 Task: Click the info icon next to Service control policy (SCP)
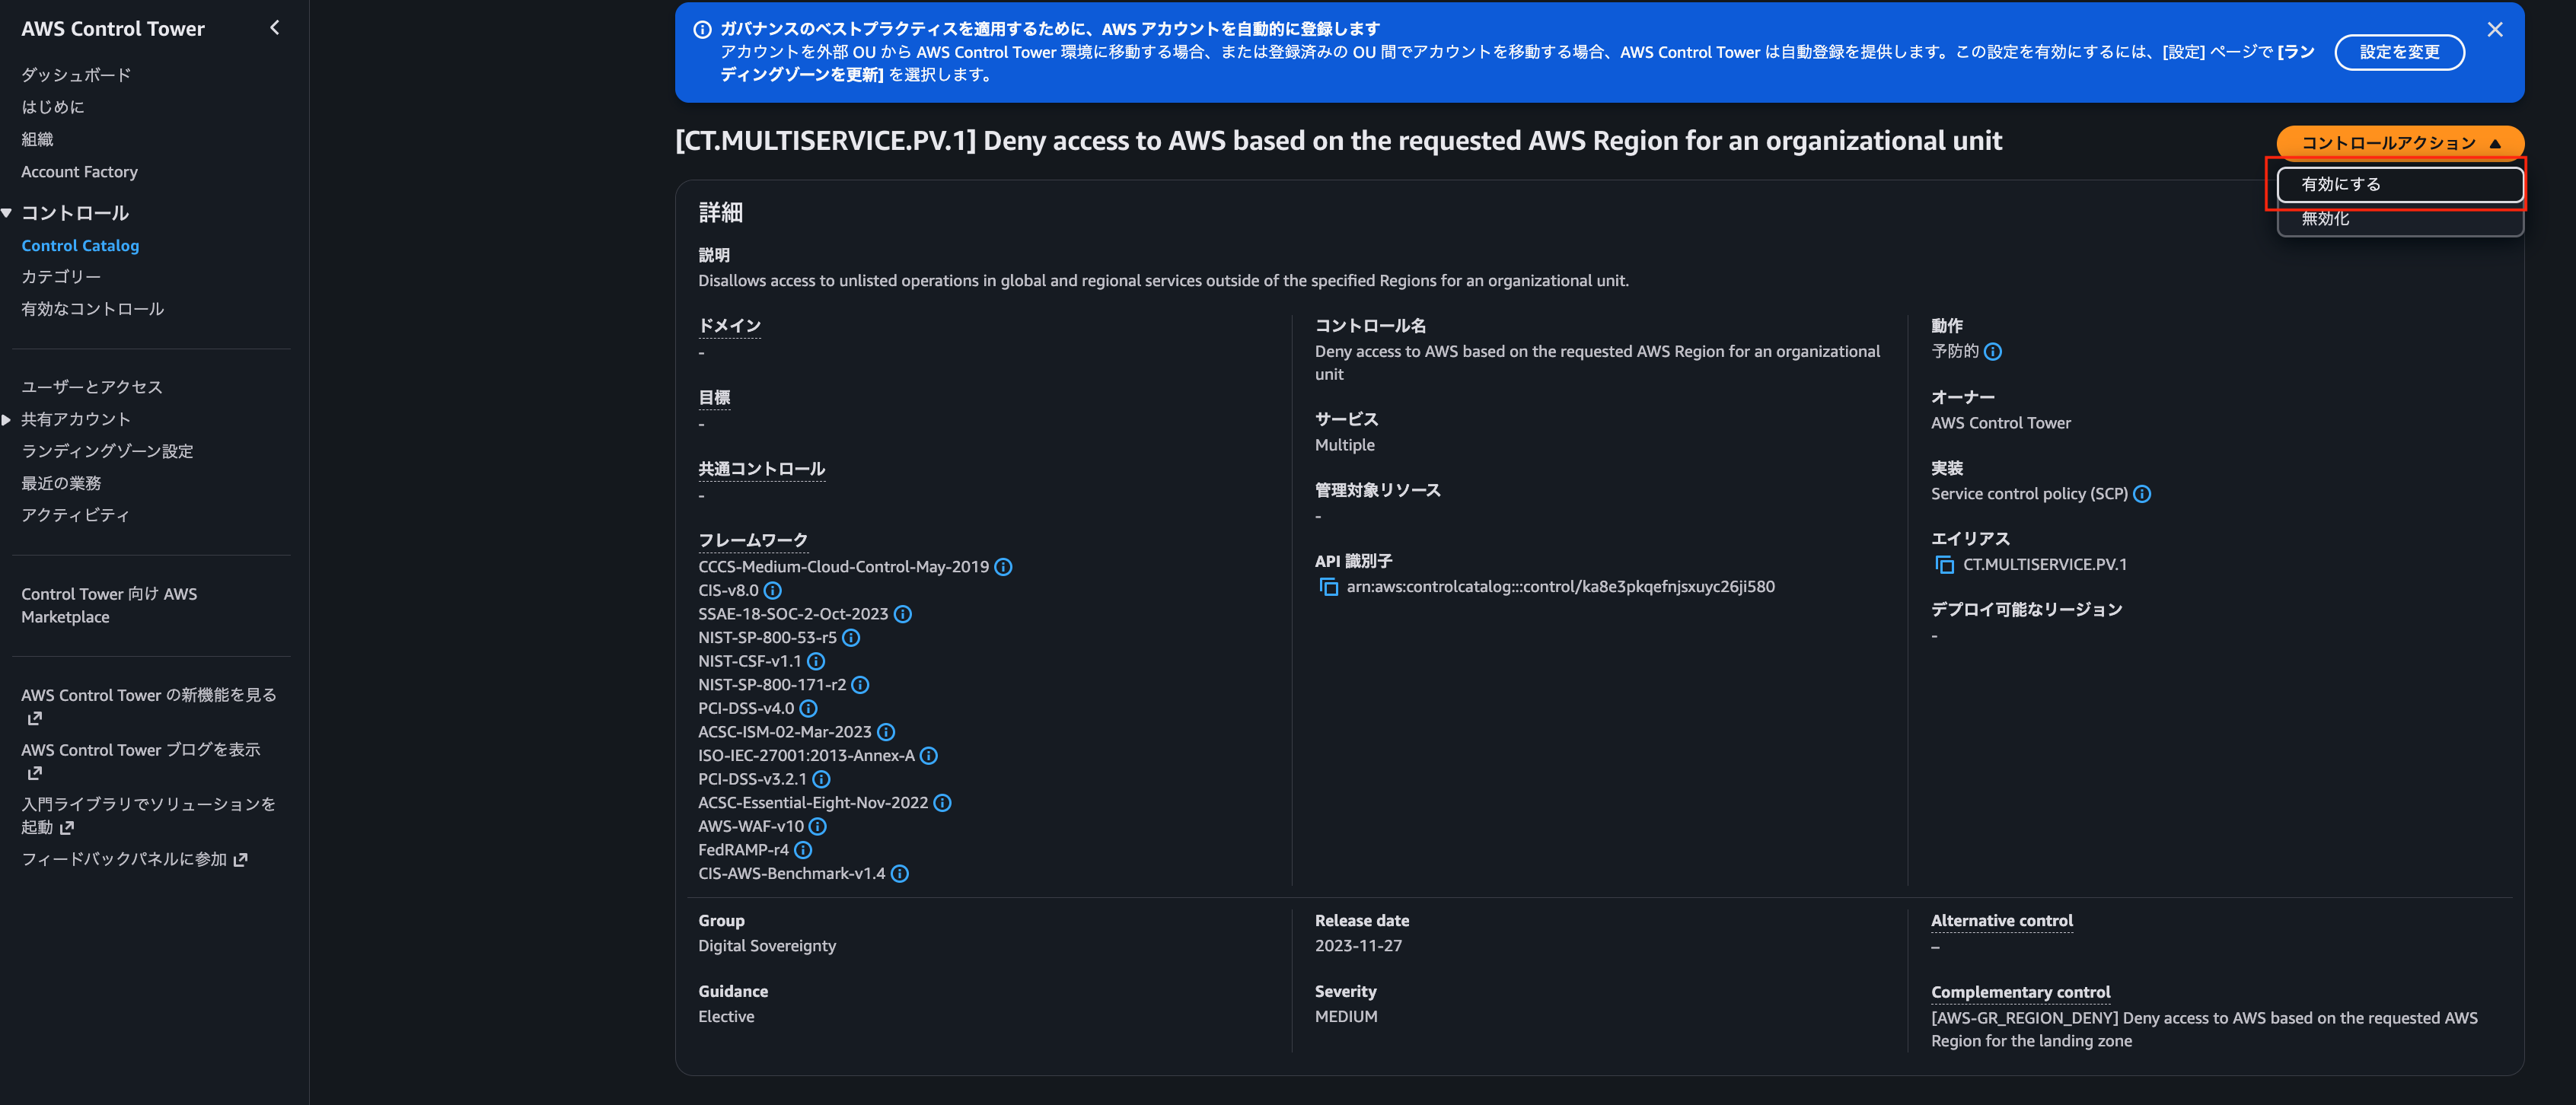coord(2142,493)
